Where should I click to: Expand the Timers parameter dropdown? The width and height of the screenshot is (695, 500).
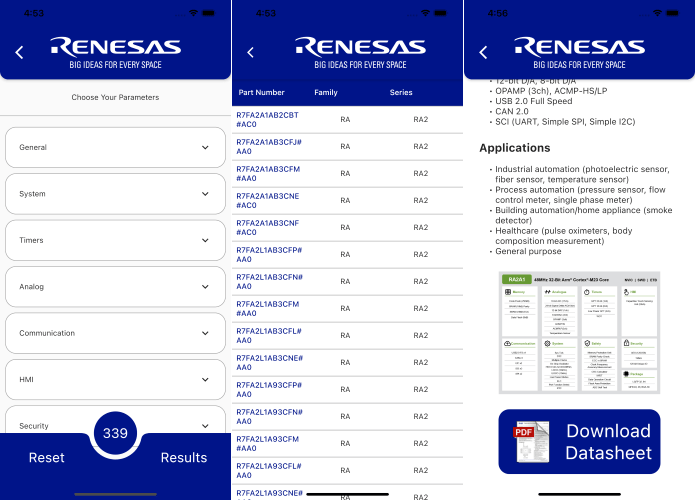[115, 240]
